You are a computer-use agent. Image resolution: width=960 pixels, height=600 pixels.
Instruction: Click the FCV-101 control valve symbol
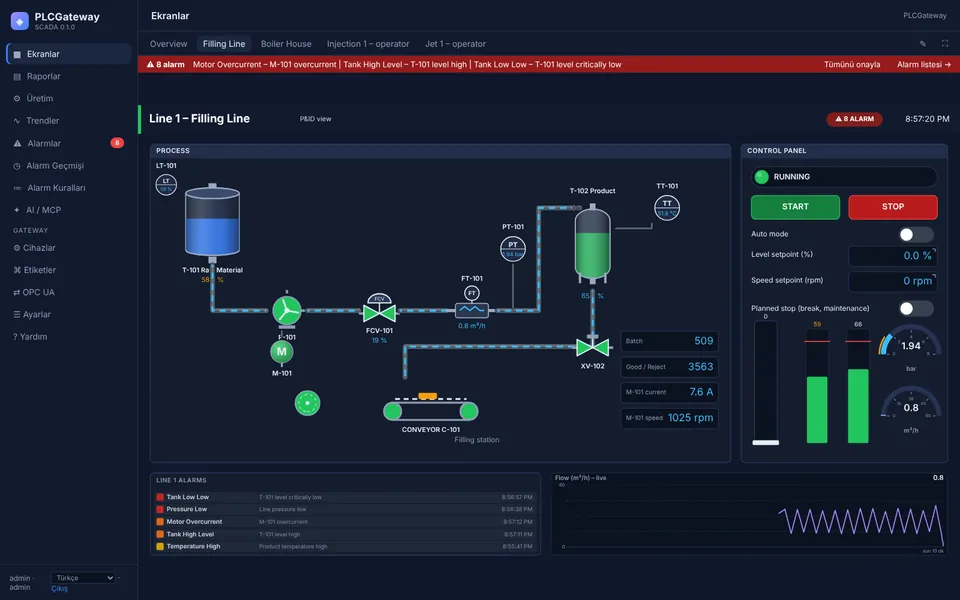tap(379, 309)
